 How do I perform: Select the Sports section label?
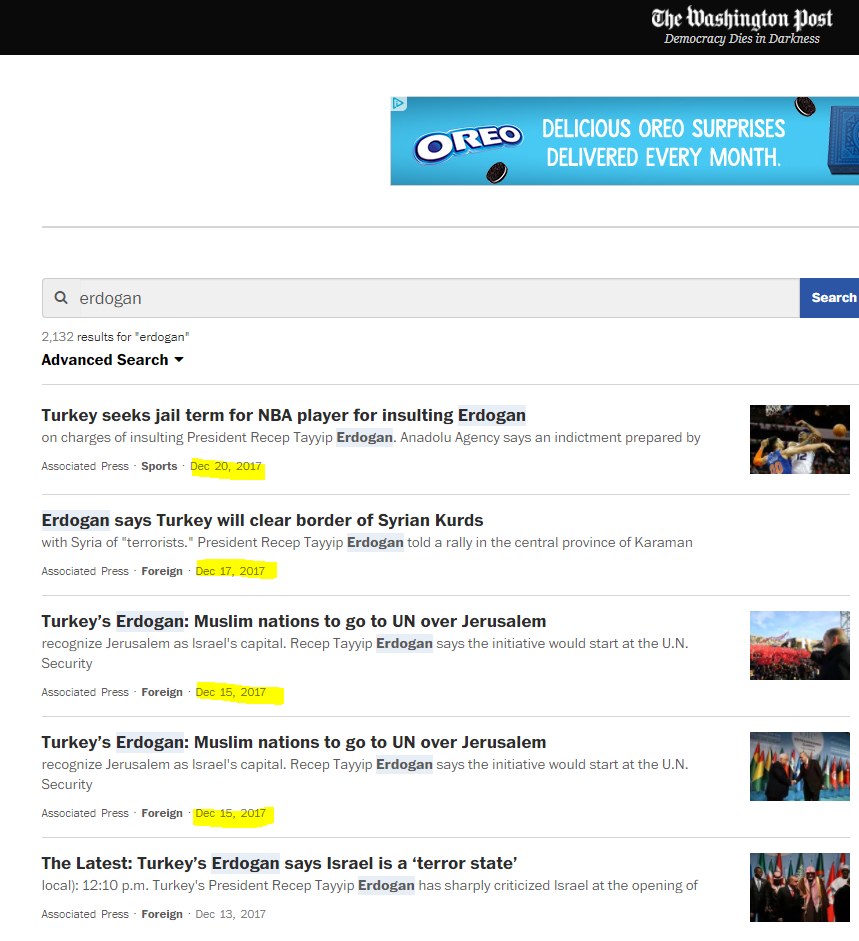click(x=159, y=467)
